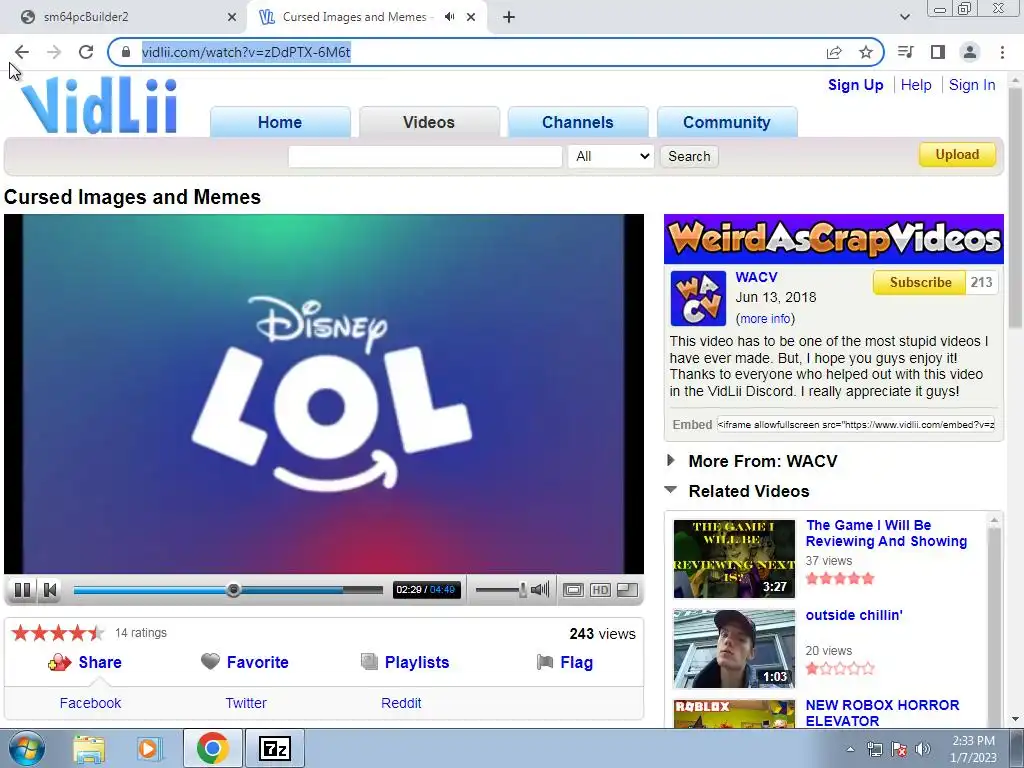Click the site lock icon
1024x768 pixels.
[126, 52]
